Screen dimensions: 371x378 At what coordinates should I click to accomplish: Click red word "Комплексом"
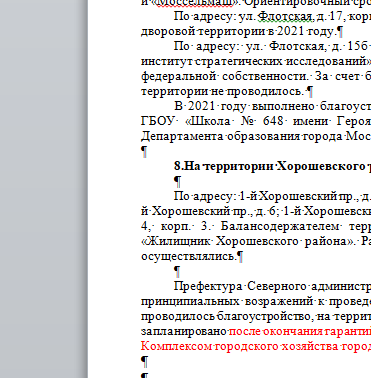tap(176, 346)
